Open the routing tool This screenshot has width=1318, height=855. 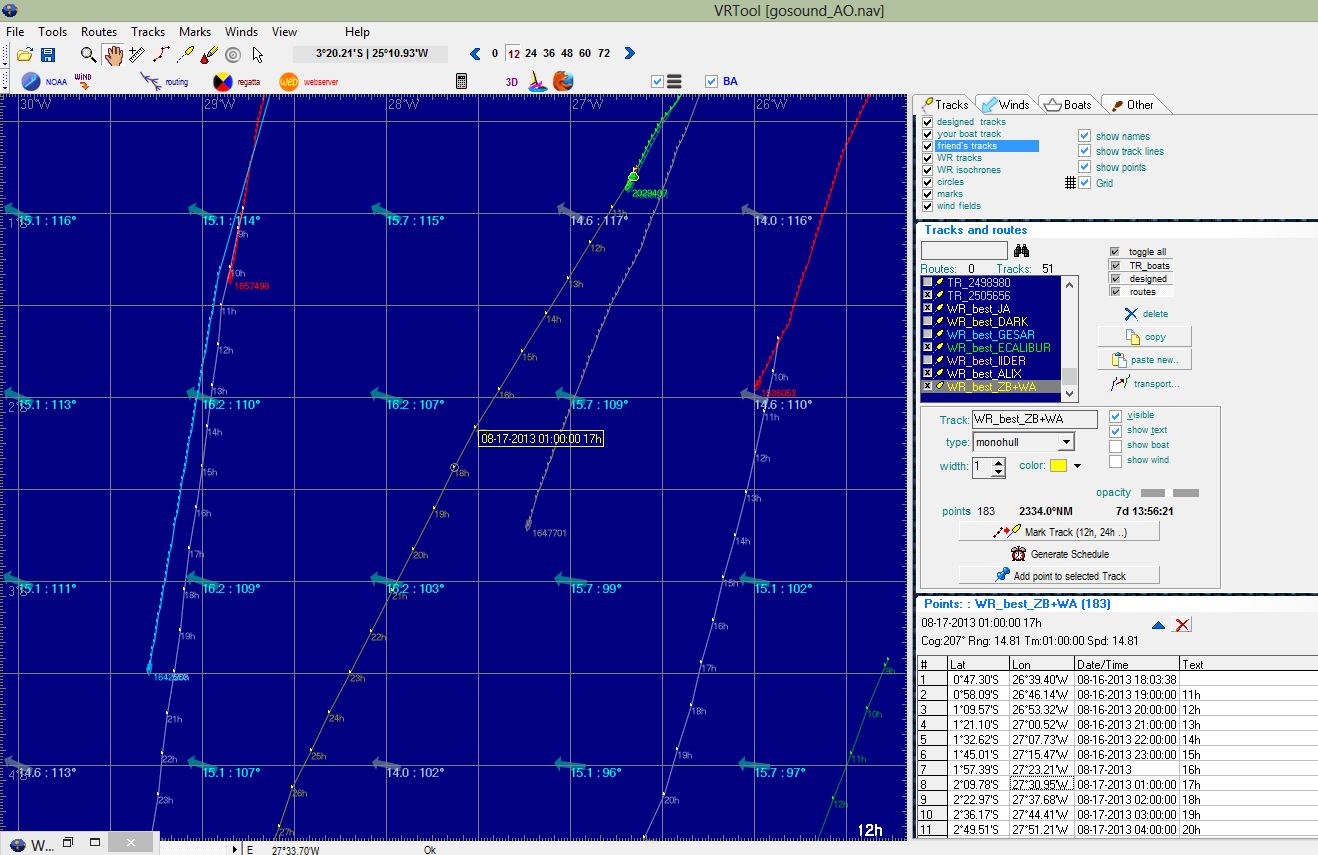(164, 81)
